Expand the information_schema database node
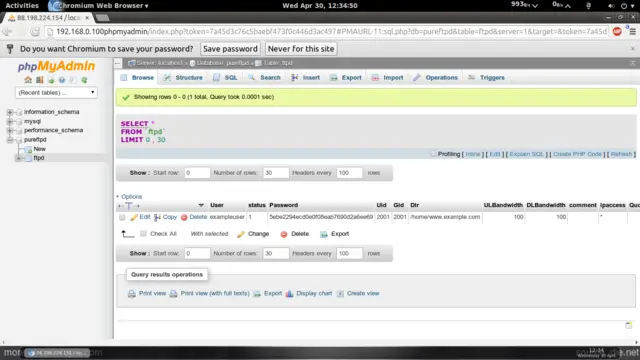The image size is (640, 360). tap(10, 112)
